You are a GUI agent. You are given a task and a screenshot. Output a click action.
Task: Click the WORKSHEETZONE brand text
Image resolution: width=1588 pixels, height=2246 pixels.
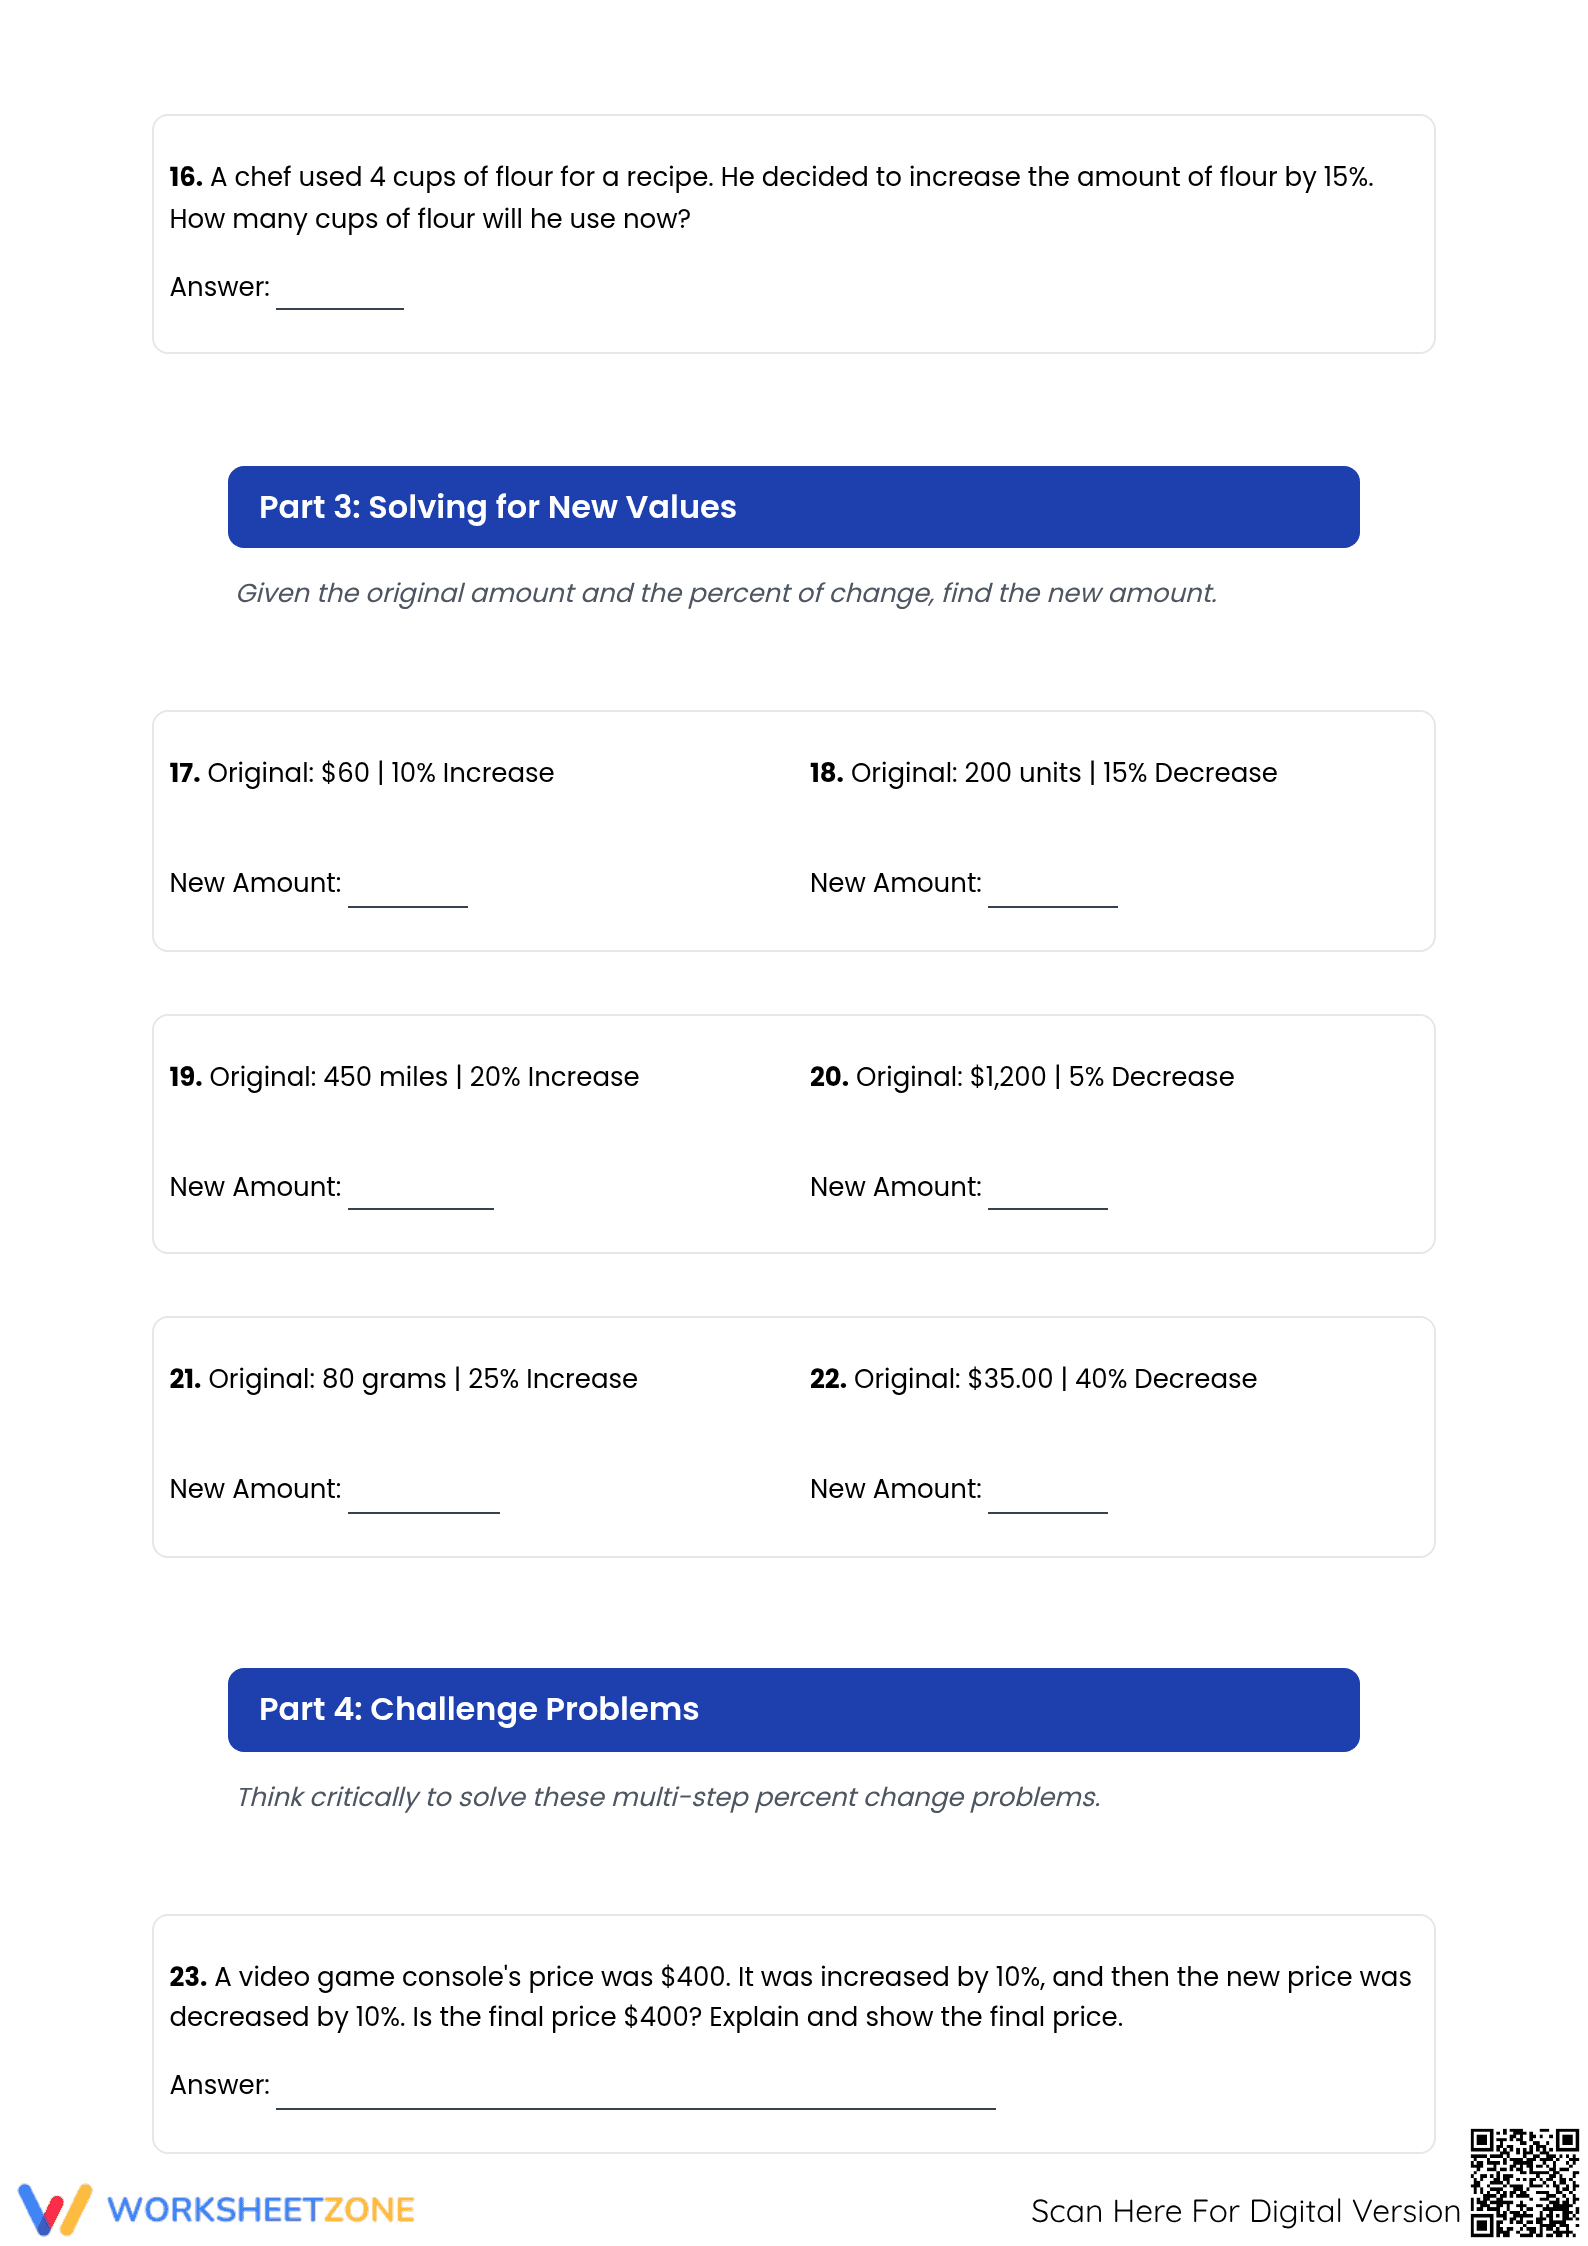[261, 2210]
